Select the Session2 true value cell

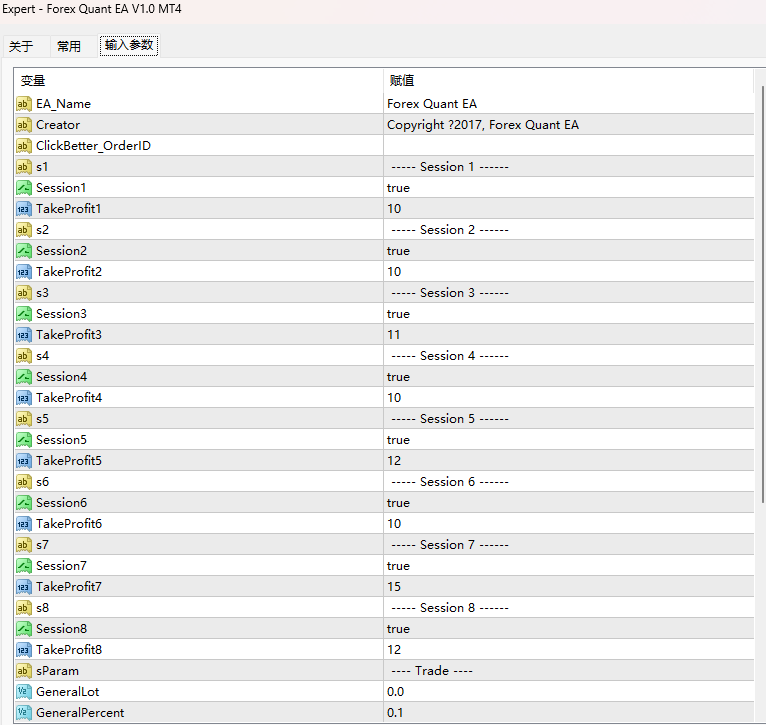[x=569, y=251]
